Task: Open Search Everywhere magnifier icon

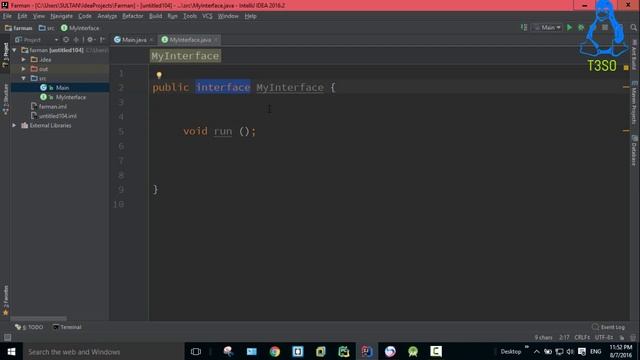Action: click(x=633, y=27)
